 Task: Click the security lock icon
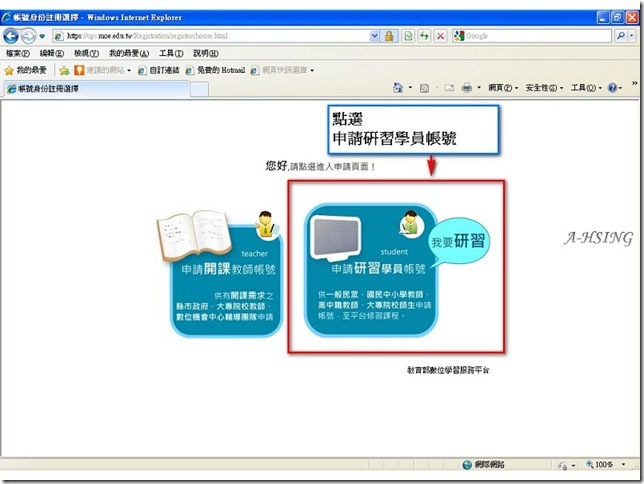click(389, 36)
